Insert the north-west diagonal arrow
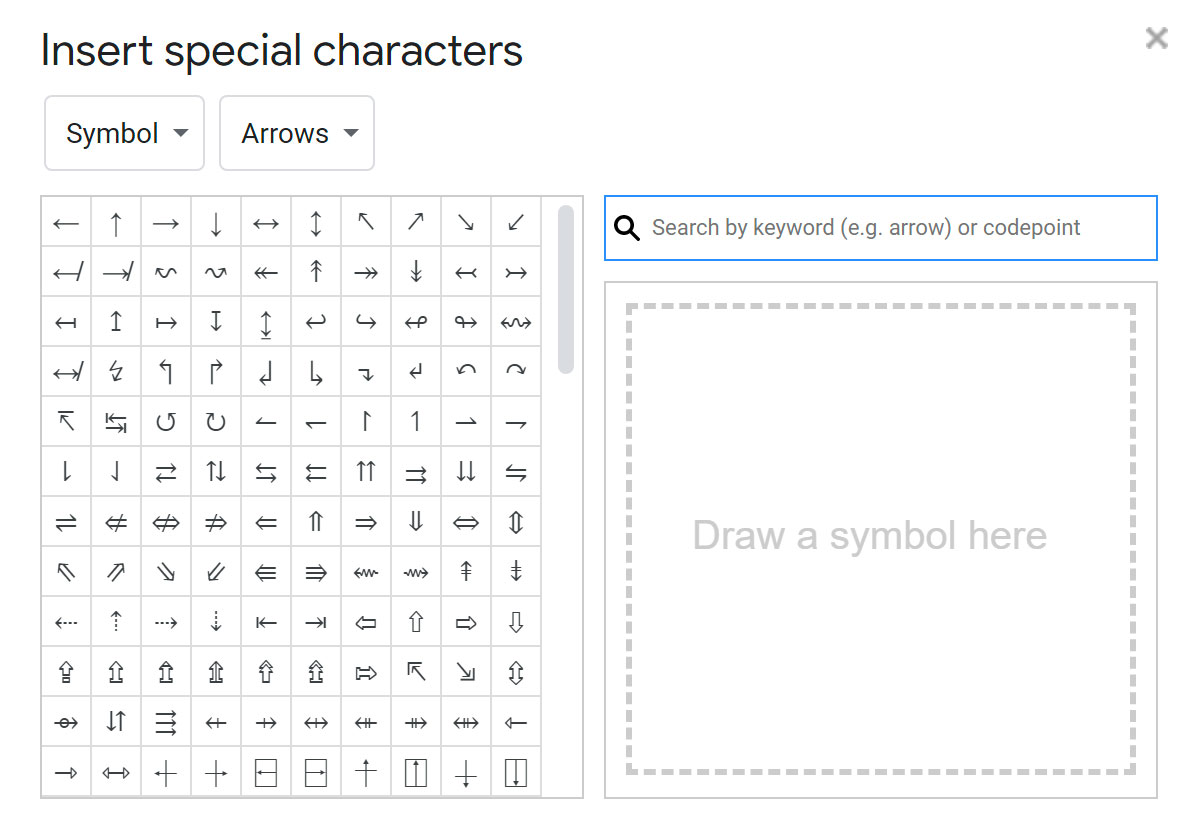 pyautogui.click(x=366, y=222)
